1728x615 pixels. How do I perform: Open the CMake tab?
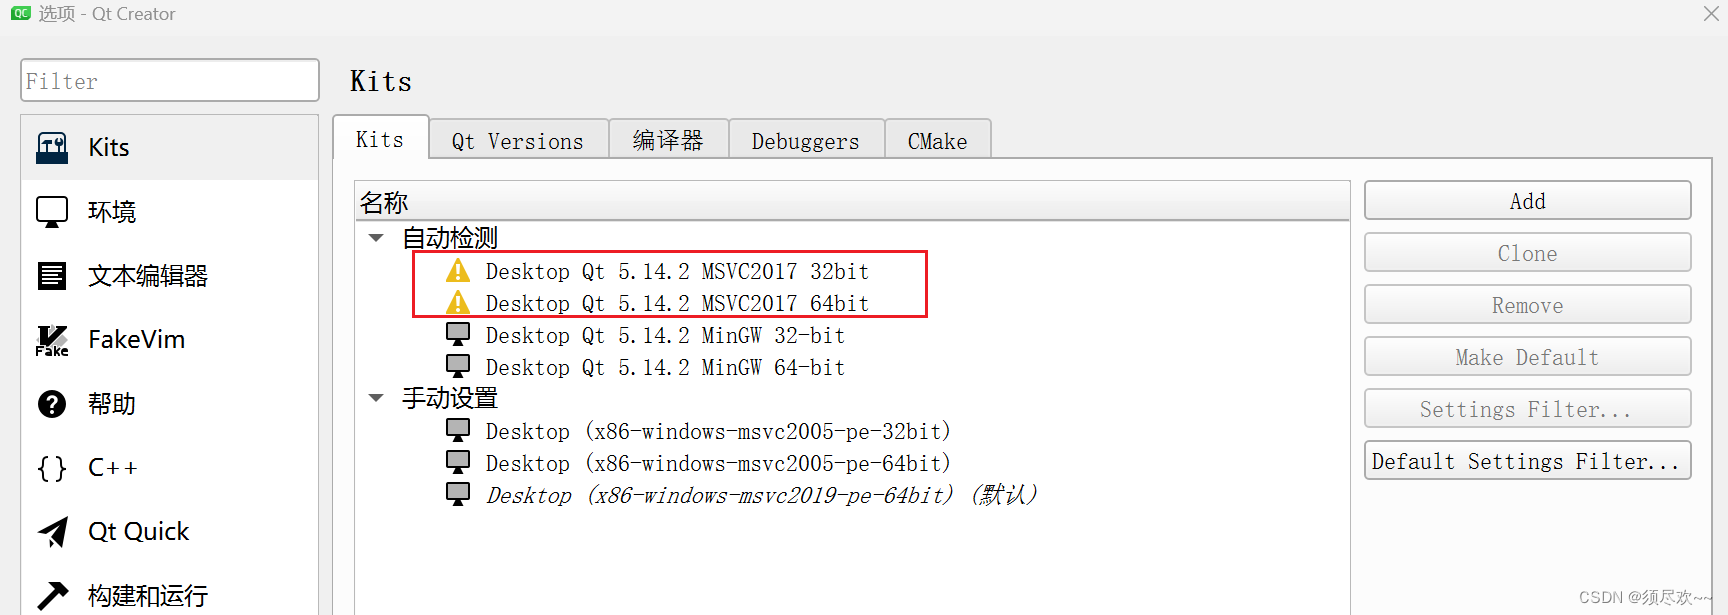tap(938, 141)
